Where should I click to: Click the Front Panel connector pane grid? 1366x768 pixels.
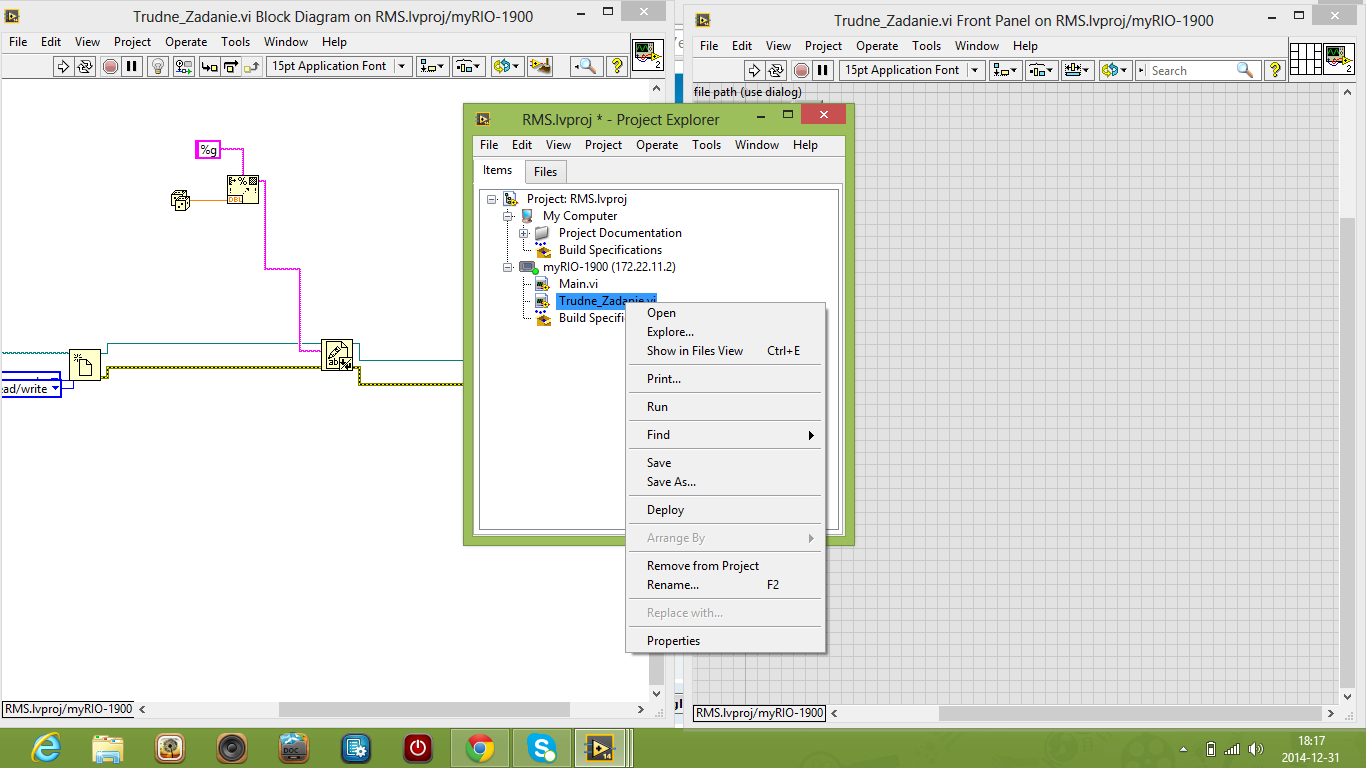[1306, 60]
